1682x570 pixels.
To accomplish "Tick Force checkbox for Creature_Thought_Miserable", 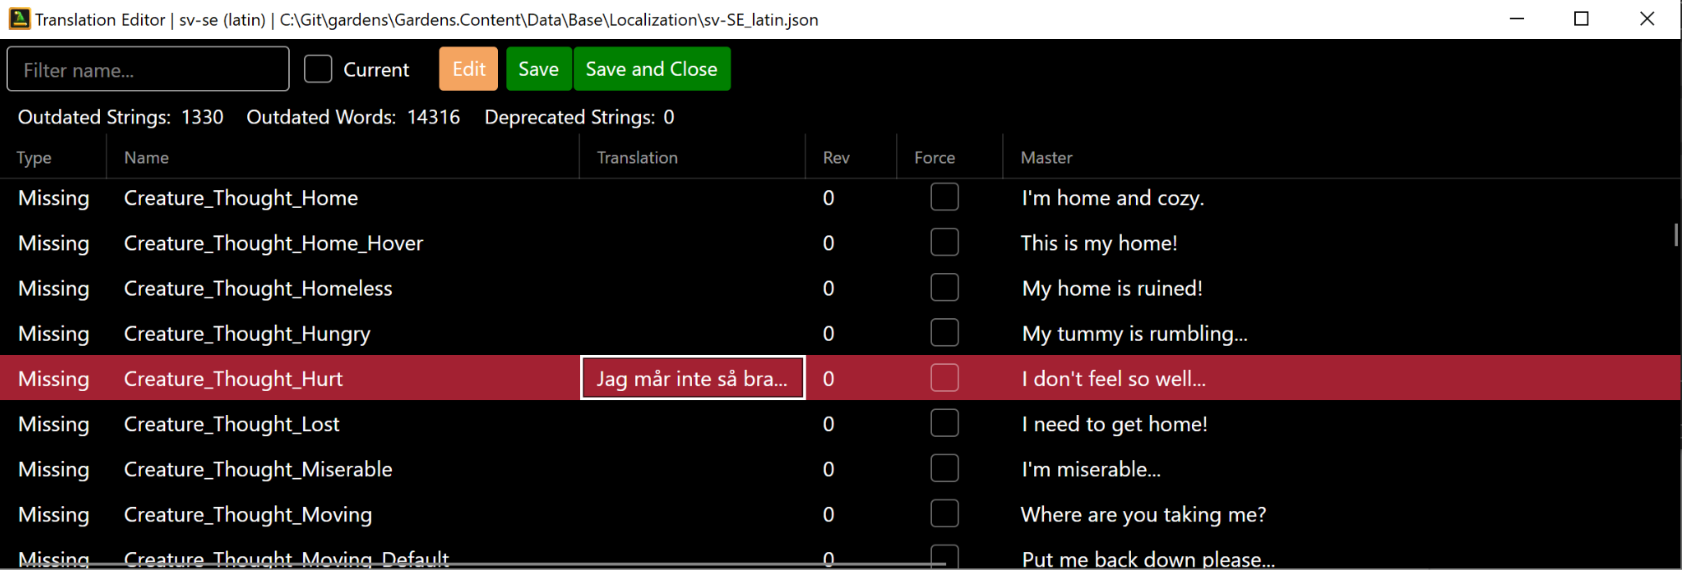I will [944, 469].
